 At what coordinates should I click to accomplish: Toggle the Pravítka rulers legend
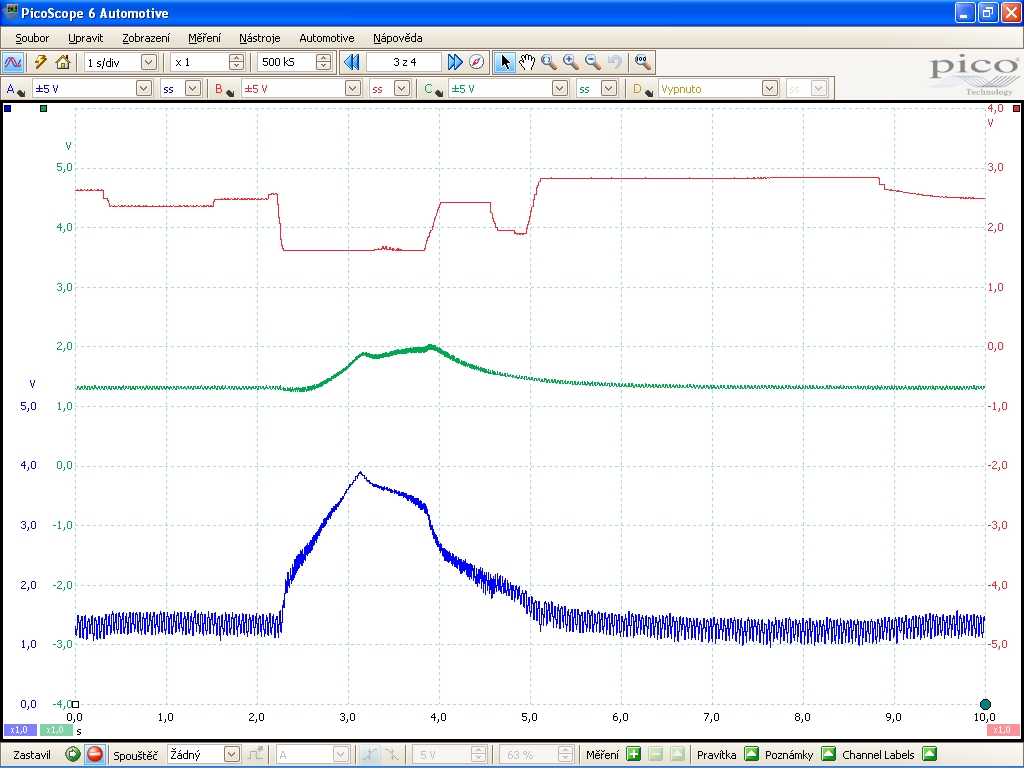coord(752,754)
